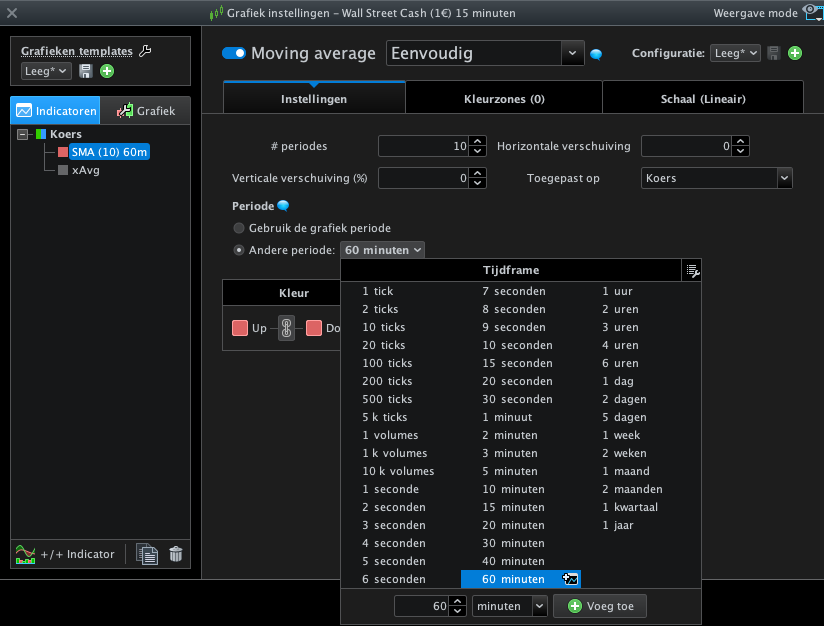The width and height of the screenshot is (824, 626).
Task: Select the xAvg tree item
Action: tap(86, 170)
